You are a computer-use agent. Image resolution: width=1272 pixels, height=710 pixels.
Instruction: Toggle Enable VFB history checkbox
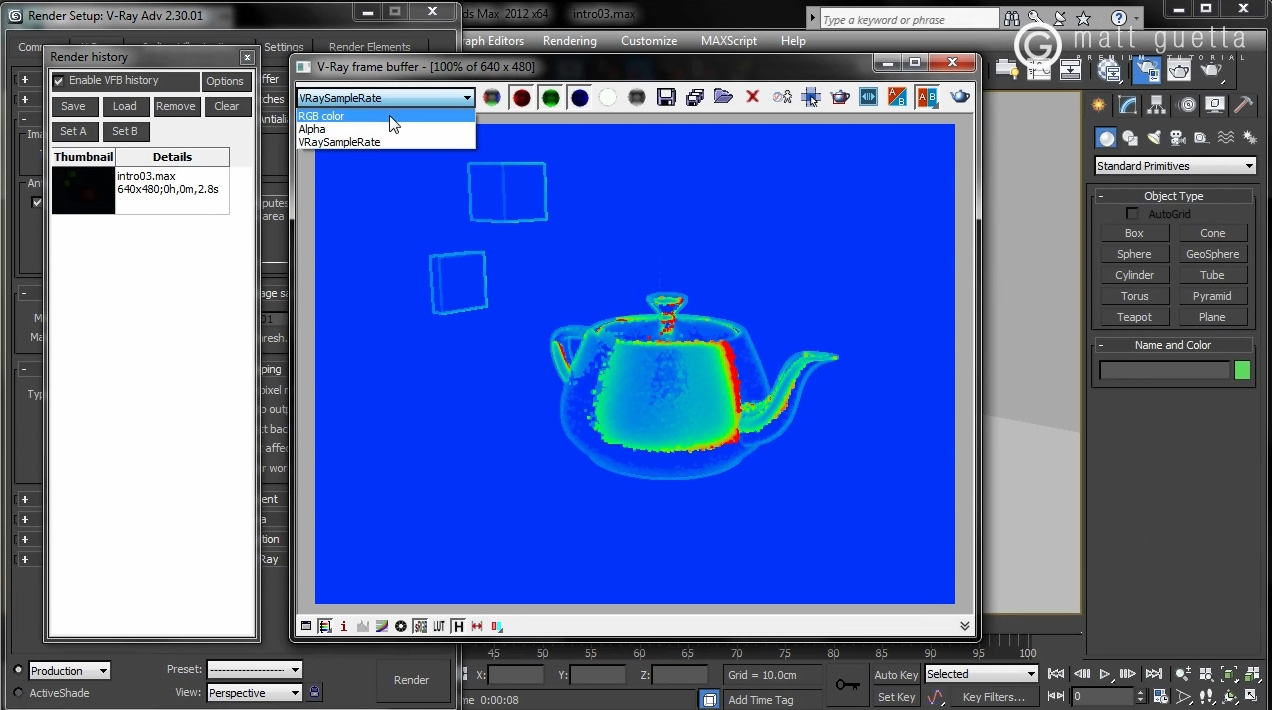pyautogui.click(x=58, y=81)
